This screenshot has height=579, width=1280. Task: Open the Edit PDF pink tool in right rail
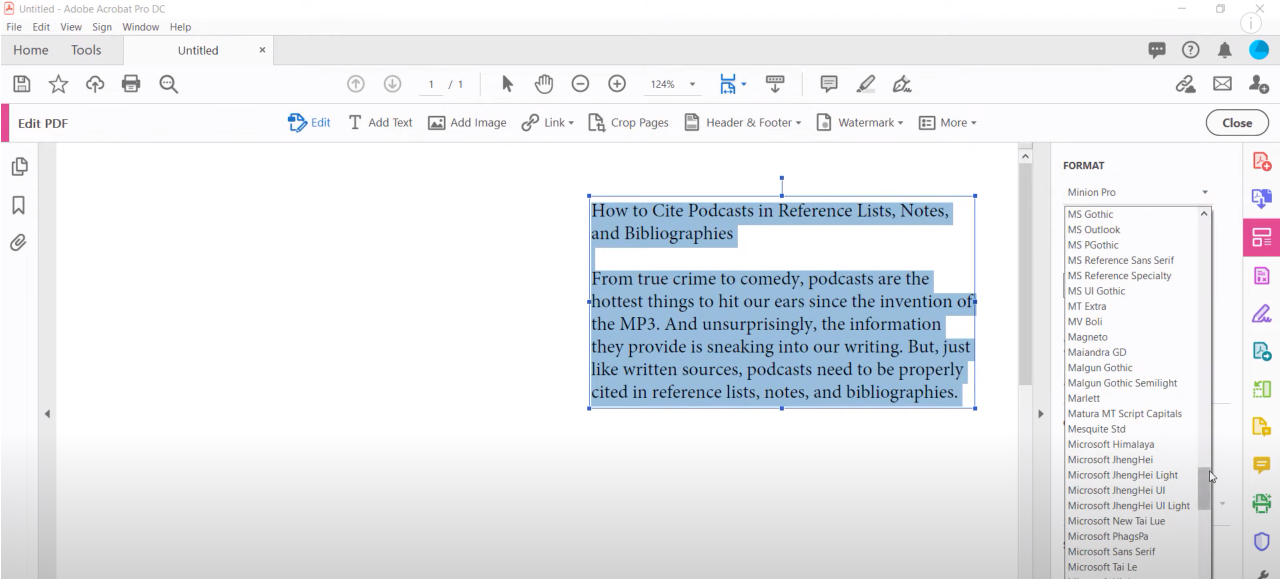coord(1262,237)
